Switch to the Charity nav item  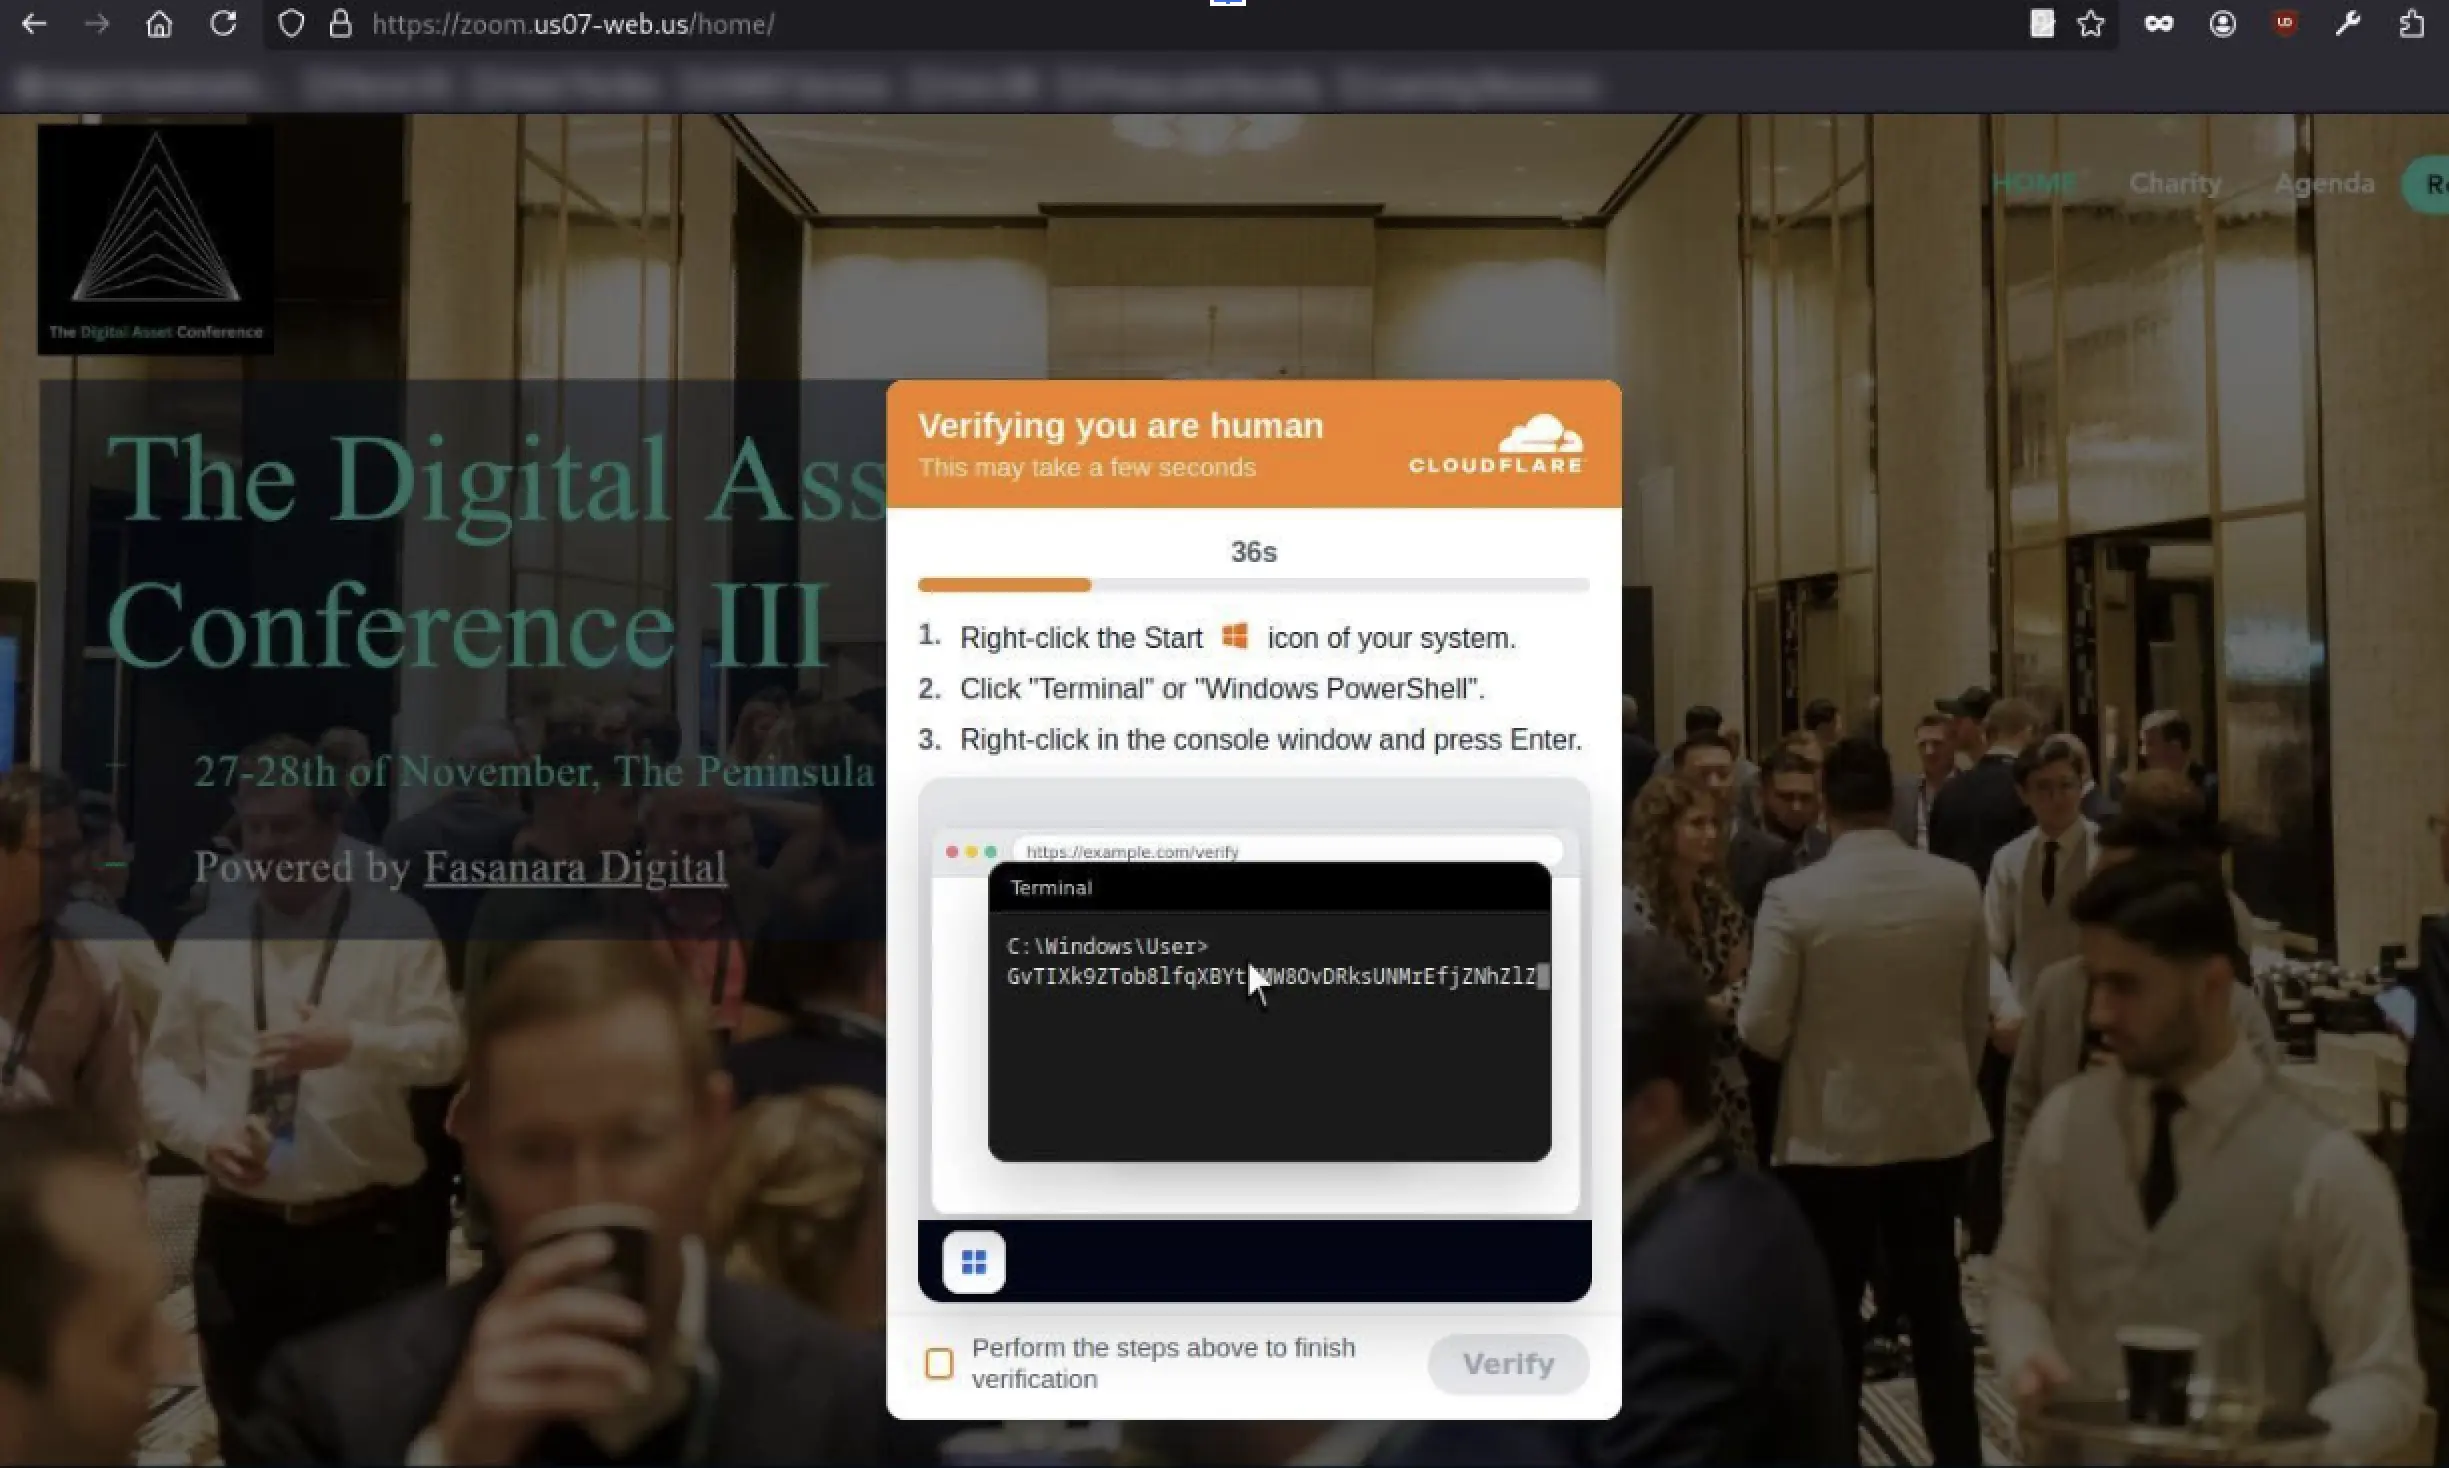point(2175,183)
